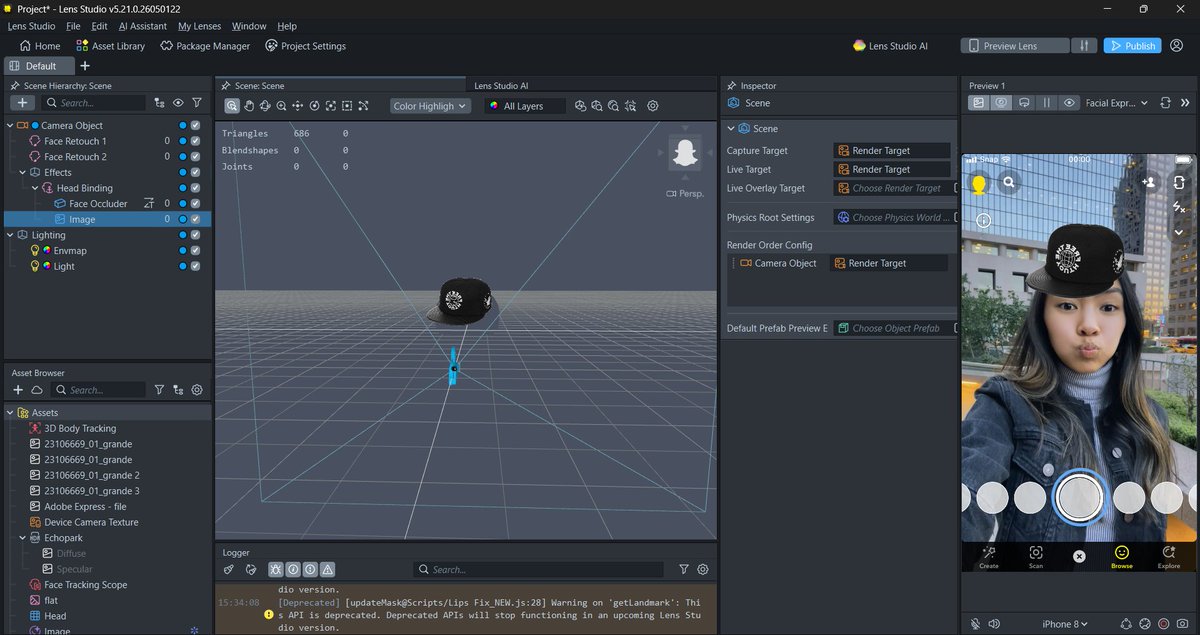The width and height of the screenshot is (1200, 635).
Task: Pause the preview playback
Action: click(1047, 103)
